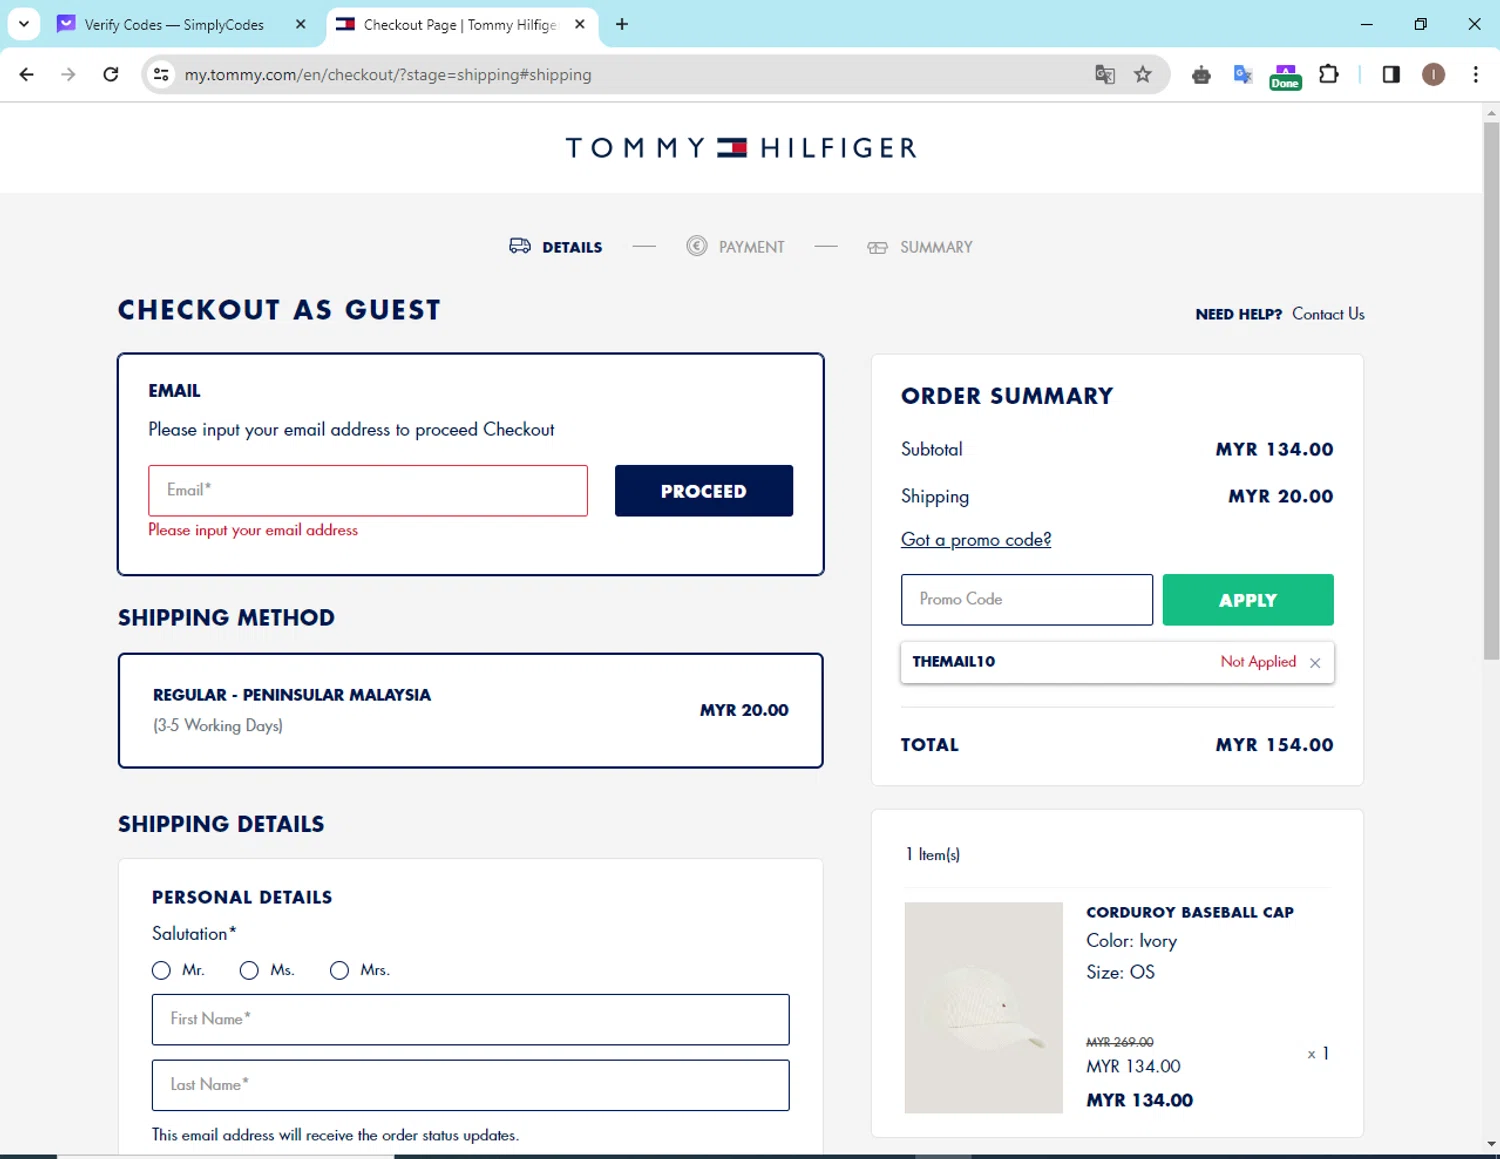
Task: Open the robot extension icon
Action: (x=1202, y=75)
